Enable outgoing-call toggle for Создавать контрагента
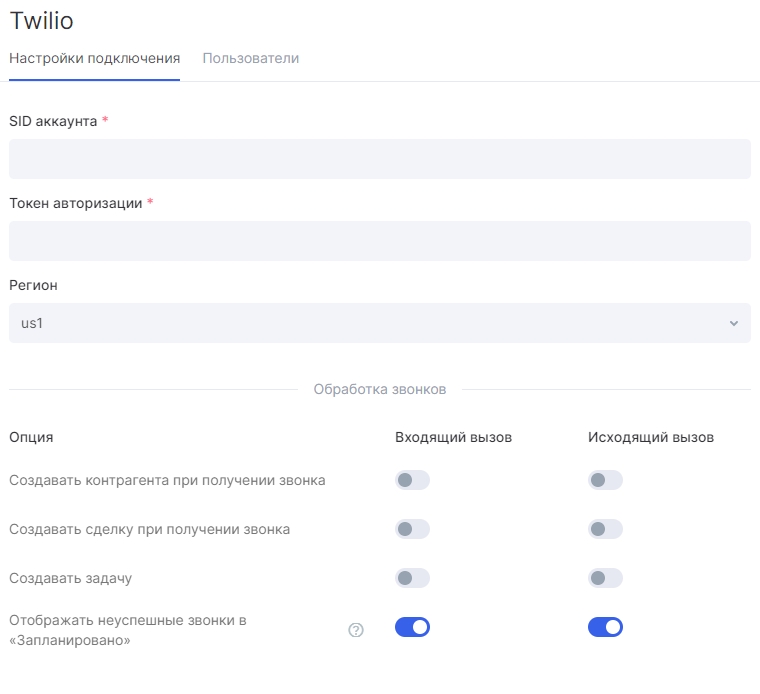This screenshot has height=694, width=760. click(x=605, y=480)
